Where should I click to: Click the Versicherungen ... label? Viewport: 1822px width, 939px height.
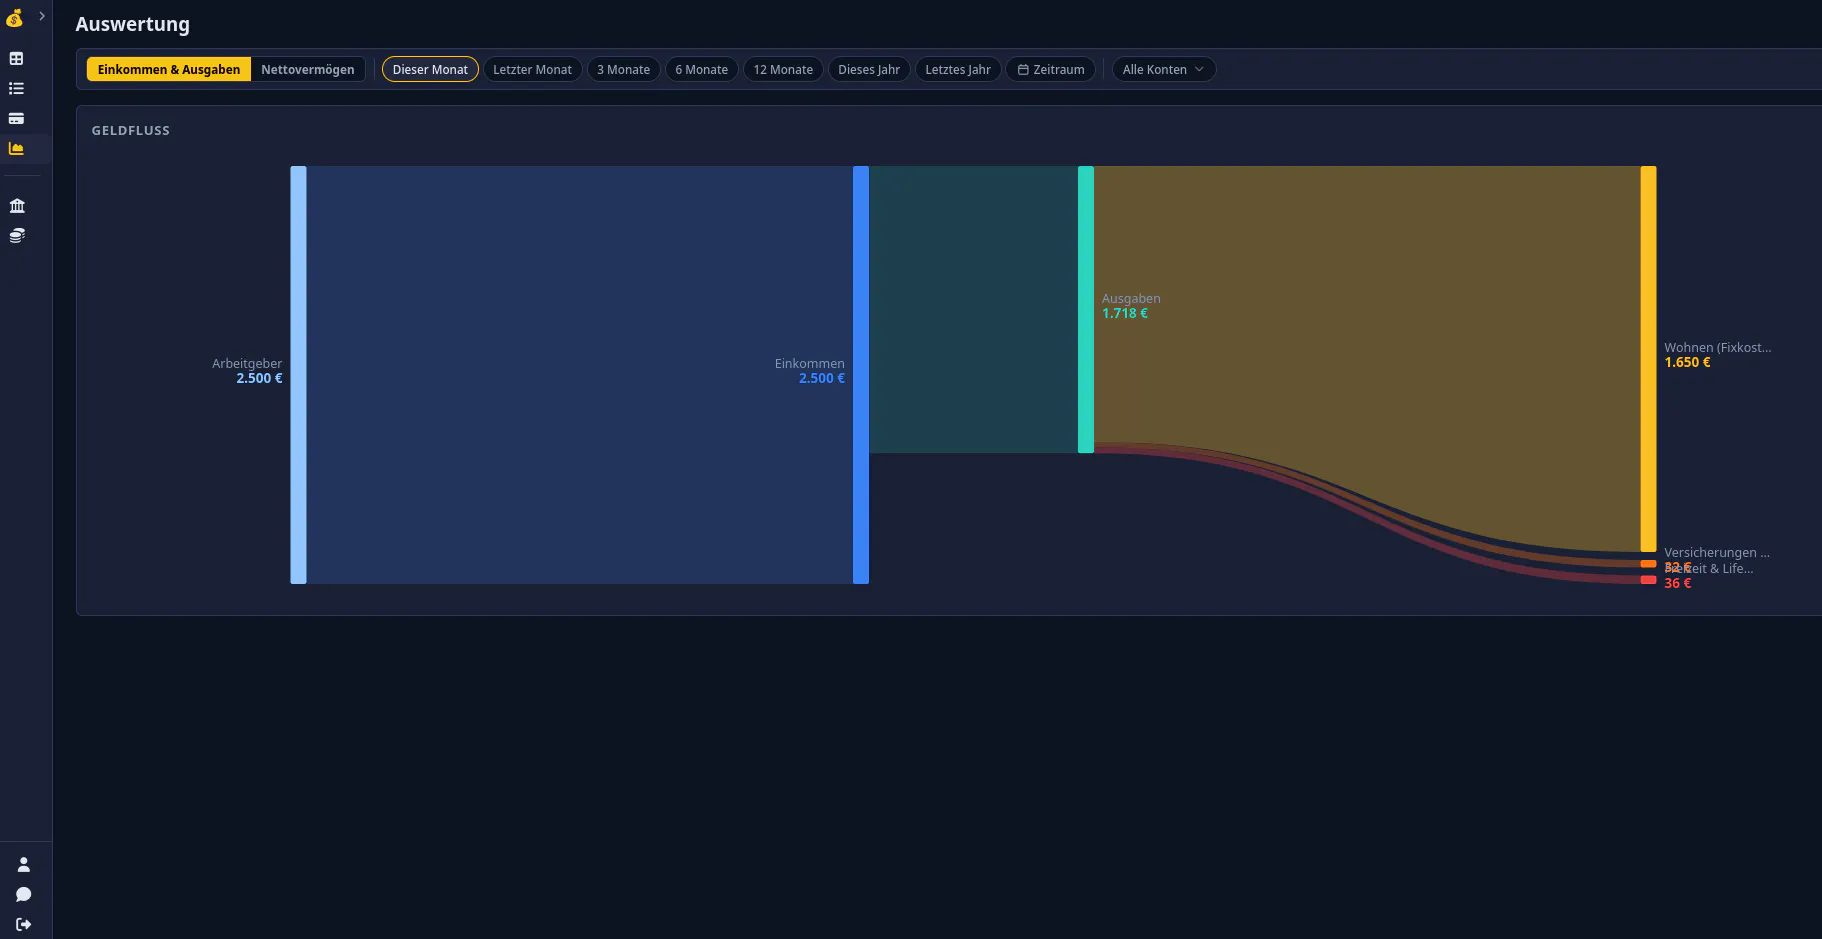click(1717, 553)
